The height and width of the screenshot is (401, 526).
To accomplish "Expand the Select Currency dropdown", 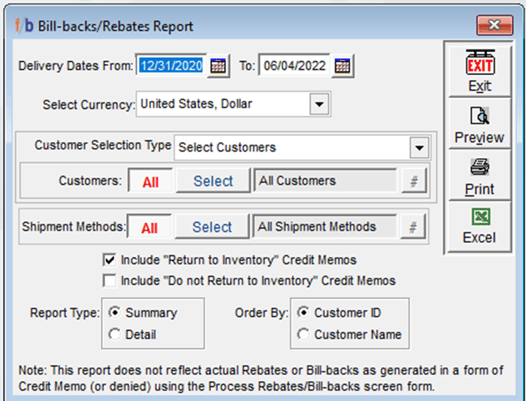I will coord(319,104).
